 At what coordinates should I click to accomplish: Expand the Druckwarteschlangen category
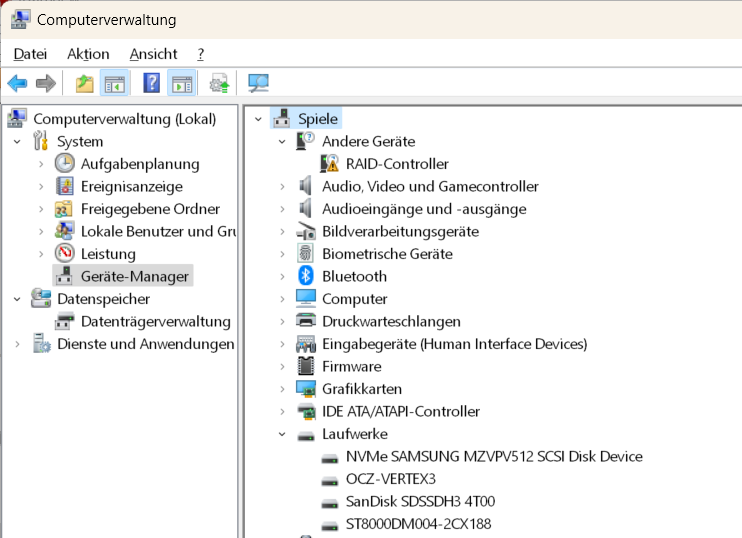click(x=283, y=321)
